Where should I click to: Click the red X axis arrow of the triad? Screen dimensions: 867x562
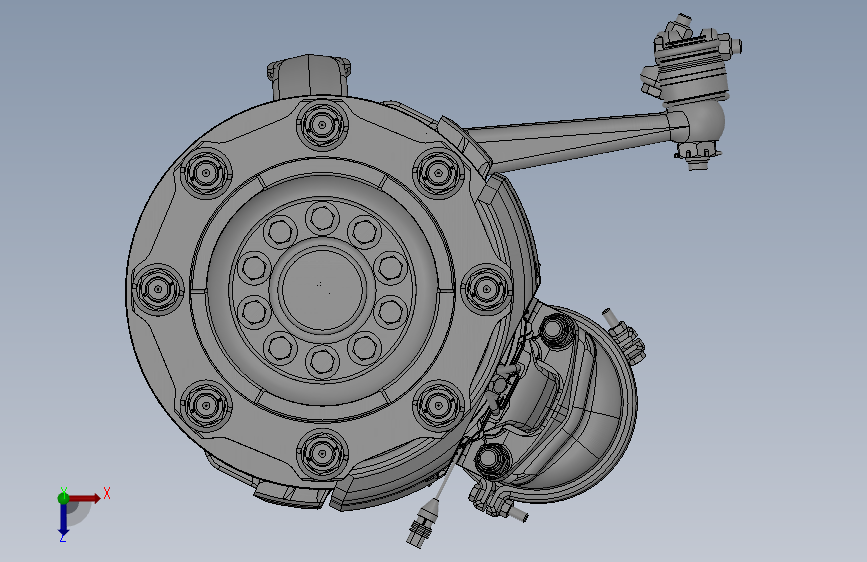tap(84, 498)
